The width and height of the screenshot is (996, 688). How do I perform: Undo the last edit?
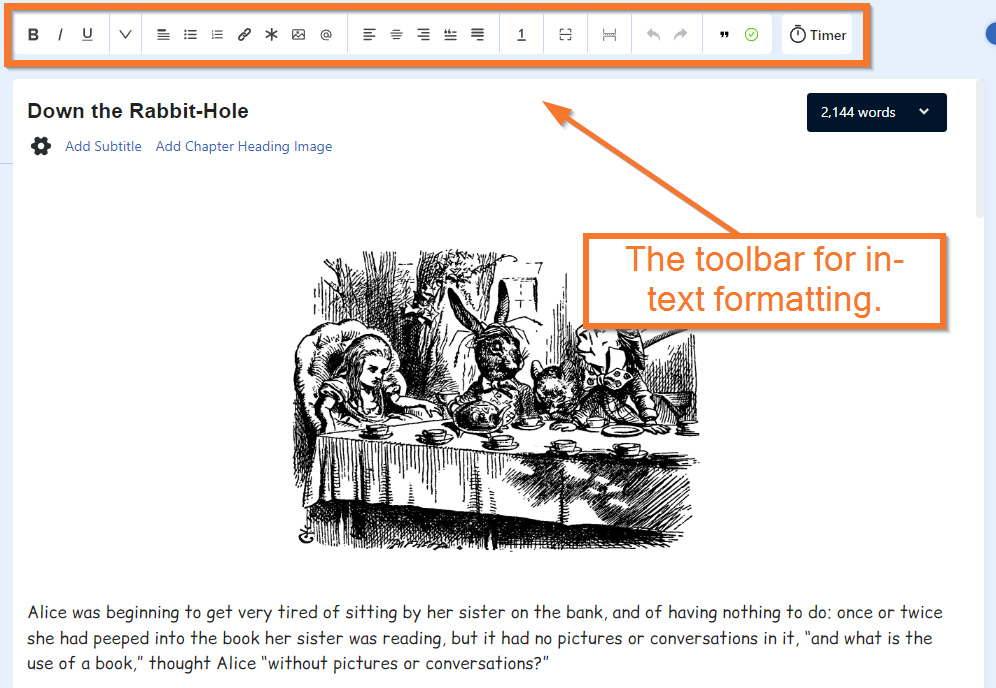click(x=653, y=34)
